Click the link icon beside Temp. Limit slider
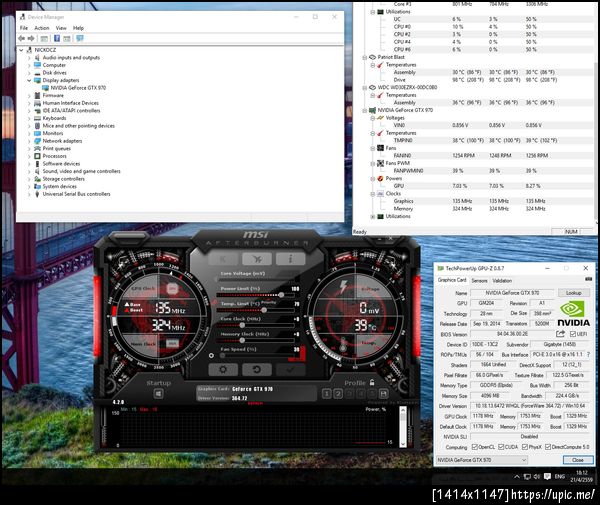600x505 pixels. [x=214, y=303]
